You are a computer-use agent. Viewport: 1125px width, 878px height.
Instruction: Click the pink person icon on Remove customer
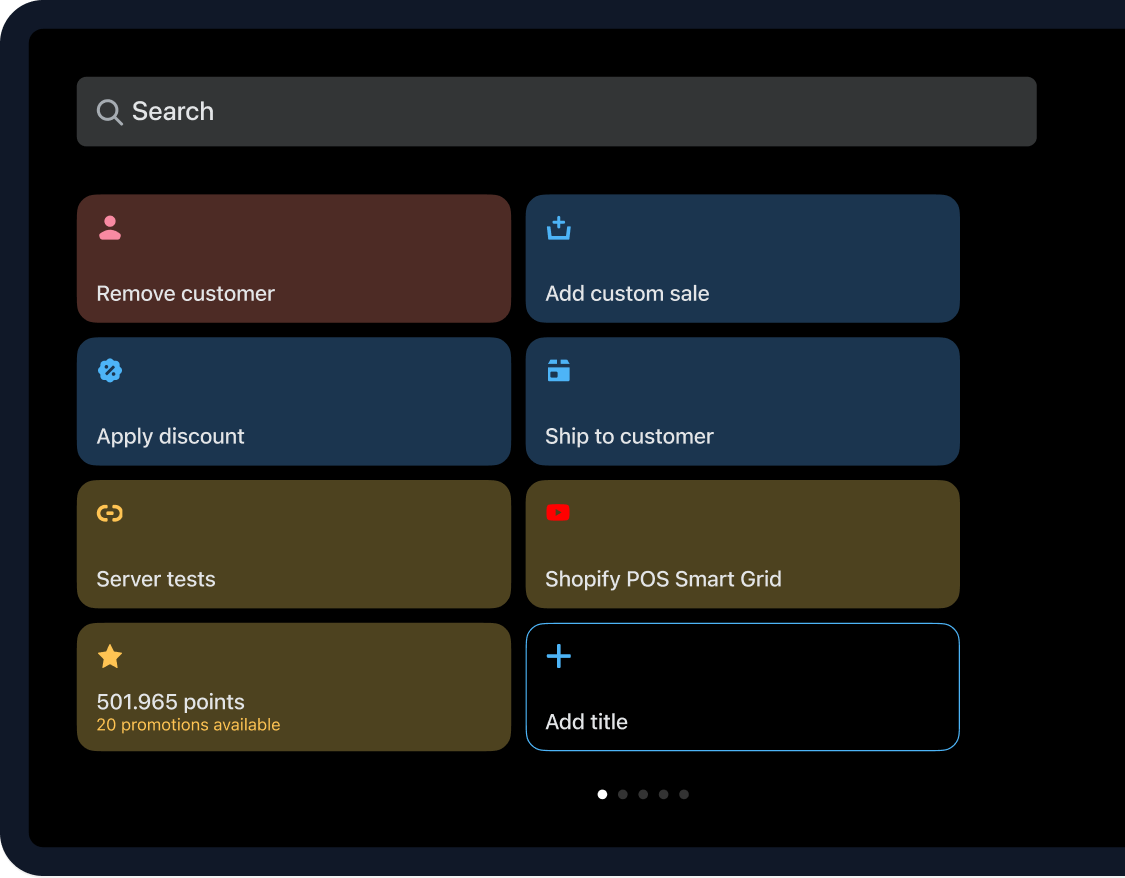tap(110, 227)
